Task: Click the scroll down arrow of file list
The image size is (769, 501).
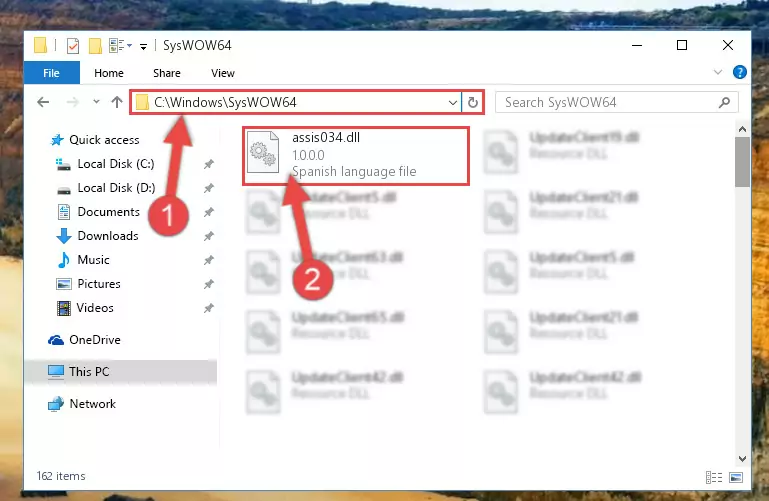Action: coord(742,459)
